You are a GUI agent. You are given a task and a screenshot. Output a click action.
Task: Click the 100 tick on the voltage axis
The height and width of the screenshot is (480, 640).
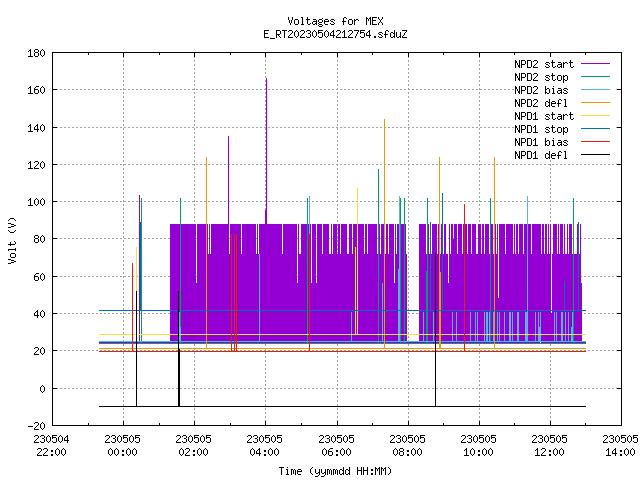point(36,202)
